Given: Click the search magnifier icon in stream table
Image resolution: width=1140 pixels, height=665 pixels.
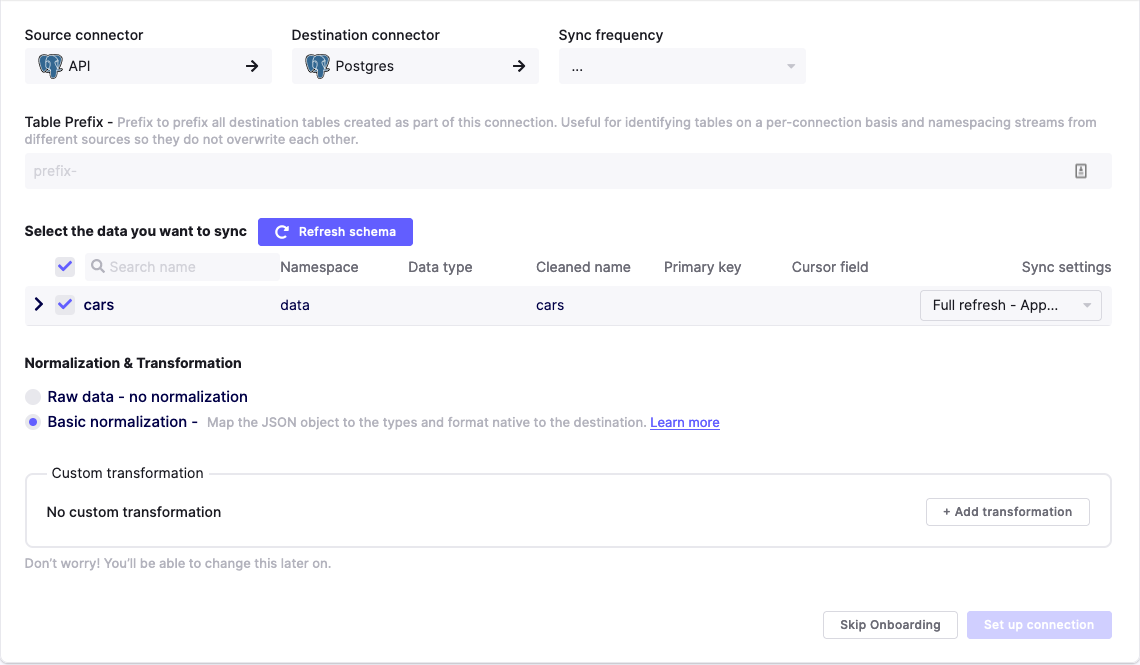Looking at the screenshot, I should point(97,267).
